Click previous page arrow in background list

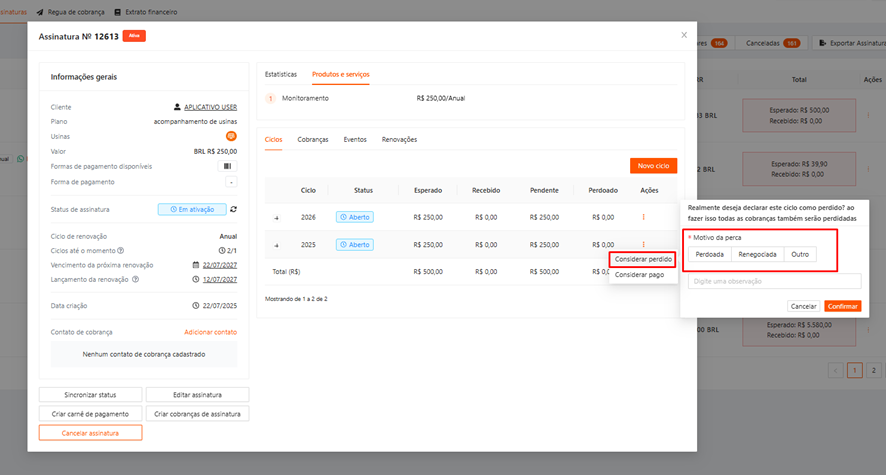(x=836, y=371)
